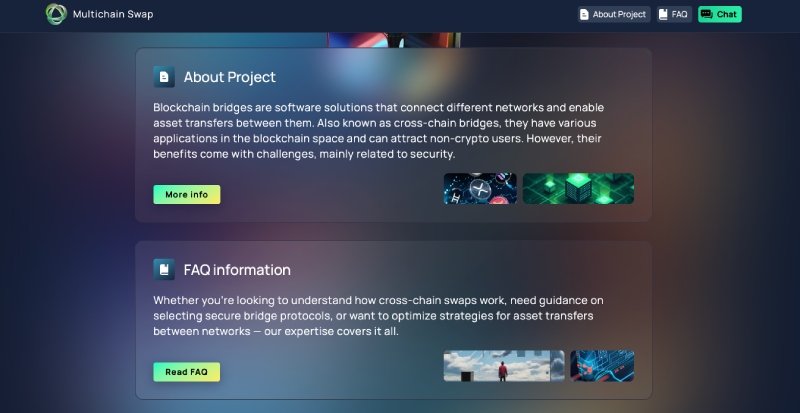Screen dimensions: 800x413
Task: Select the FAQ text in the top navigation
Action: click(x=680, y=14)
